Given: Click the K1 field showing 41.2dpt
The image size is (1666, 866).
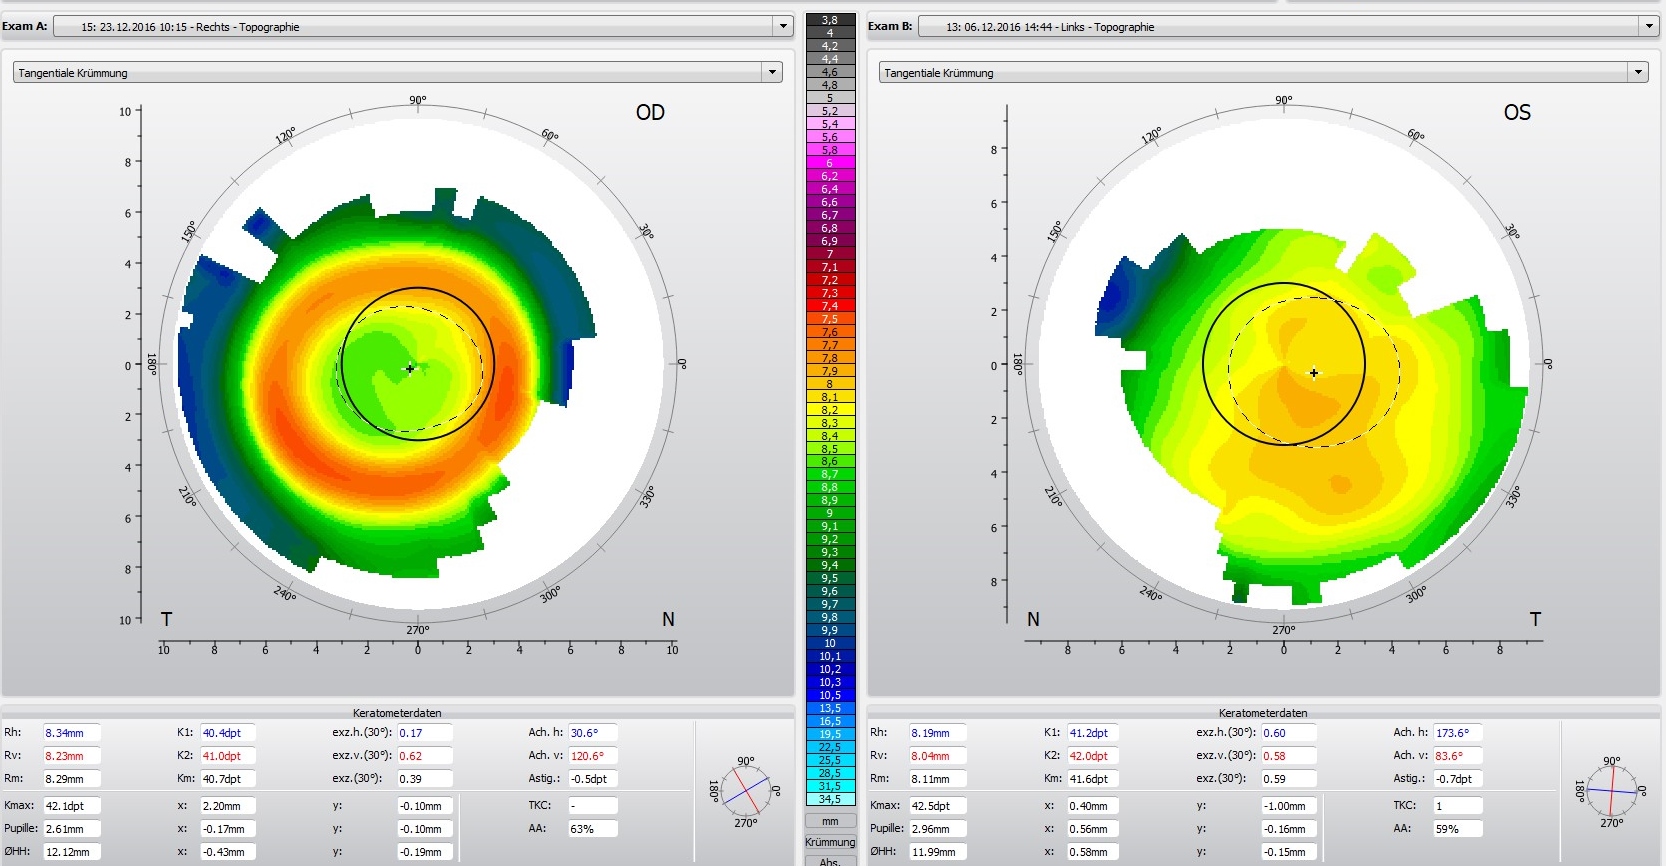Looking at the screenshot, I should pyautogui.click(x=1094, y=733).
